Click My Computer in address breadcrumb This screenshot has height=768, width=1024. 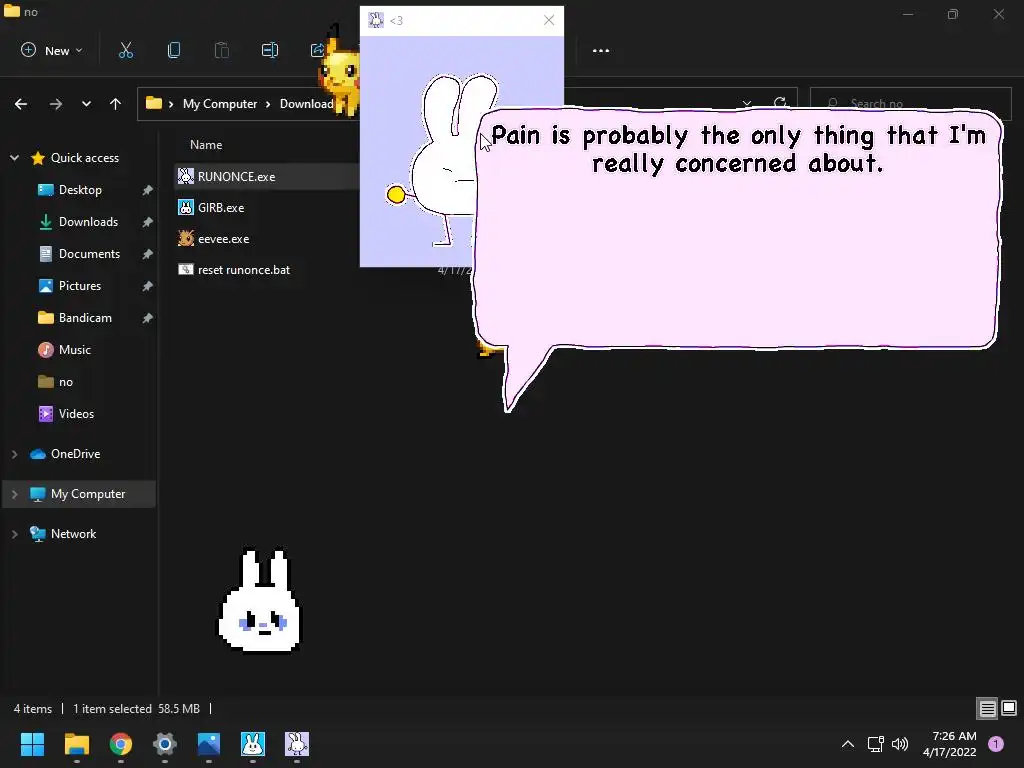(220, 104)
